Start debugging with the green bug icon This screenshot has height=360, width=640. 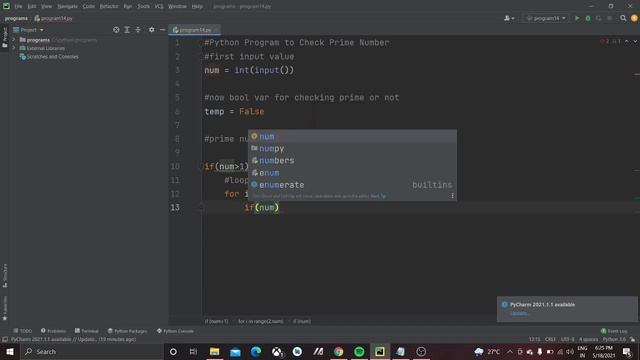point(588,18)
